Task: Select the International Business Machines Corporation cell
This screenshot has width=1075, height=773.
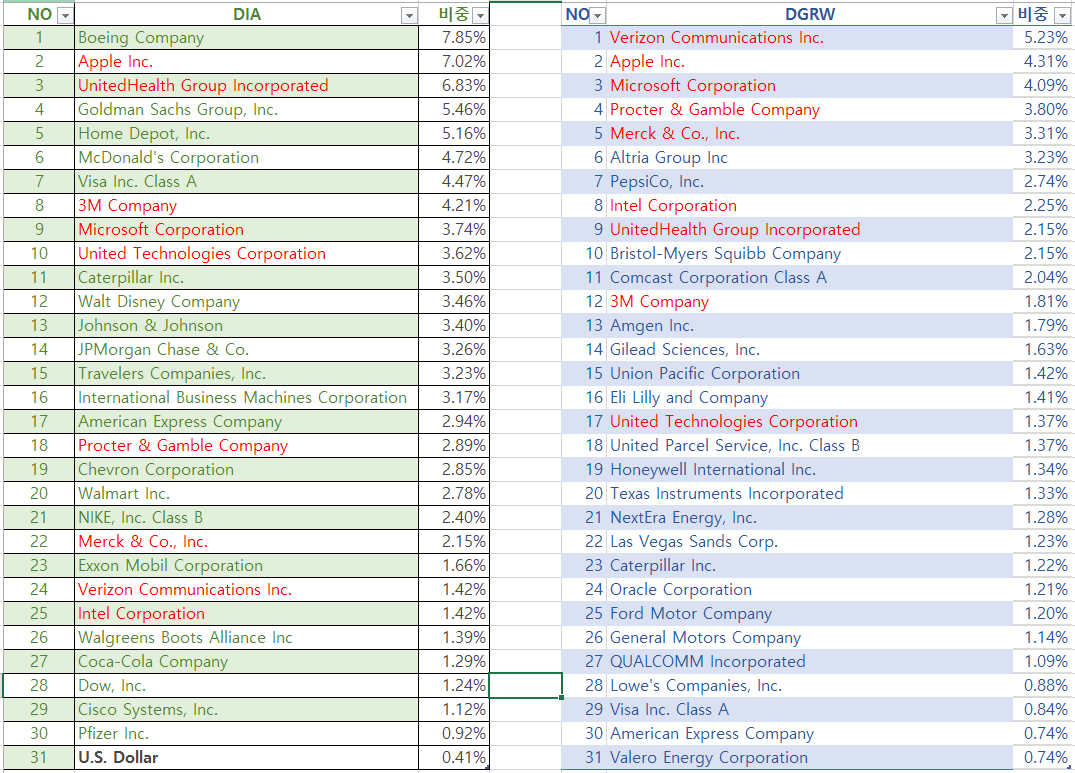Action: [x=246, y=397]
